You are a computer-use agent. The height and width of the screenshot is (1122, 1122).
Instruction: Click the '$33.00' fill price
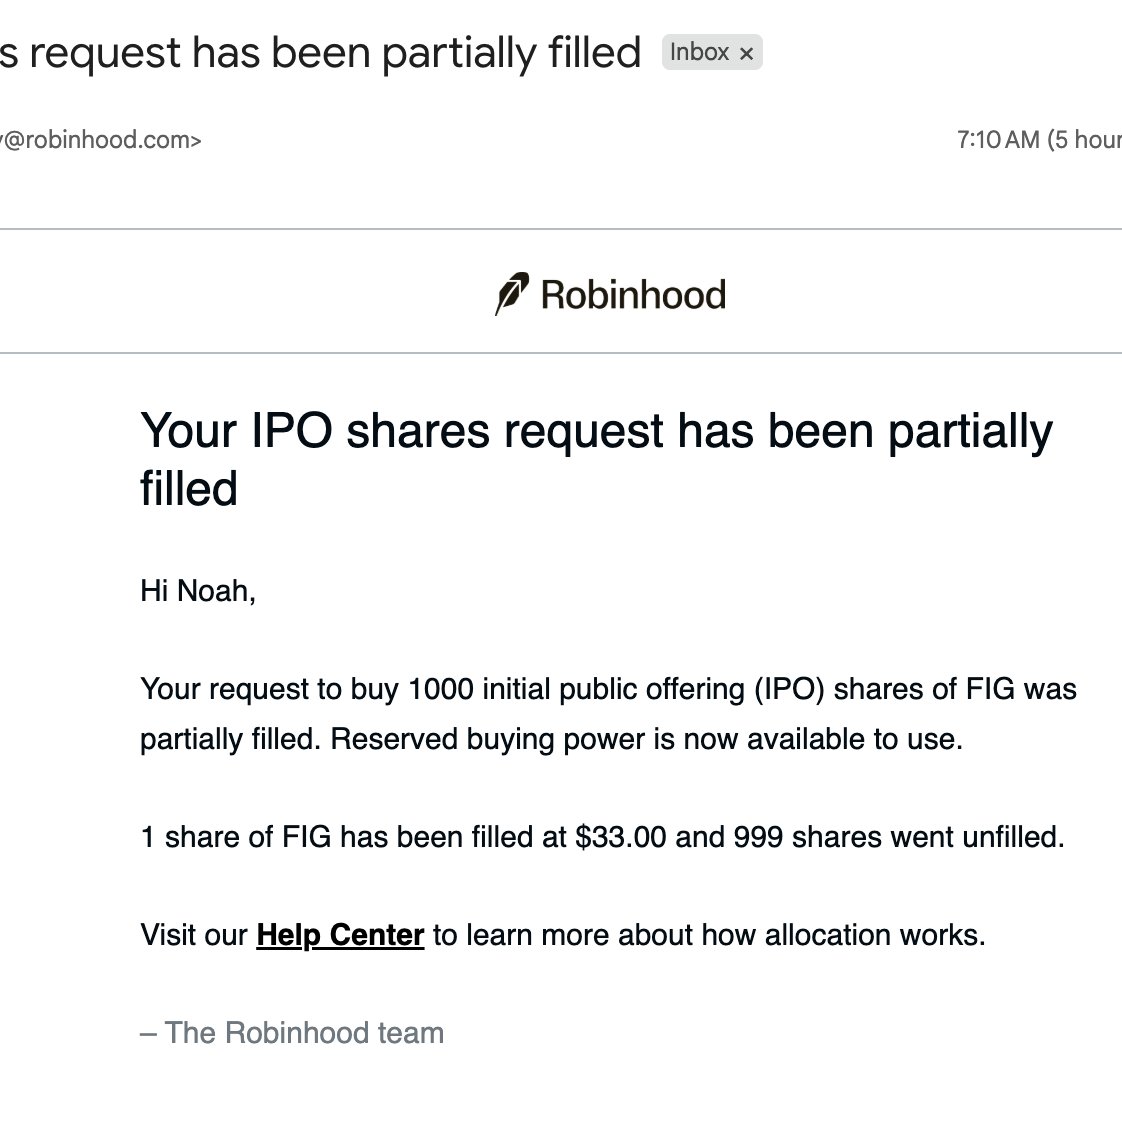(x=620, y=836)
